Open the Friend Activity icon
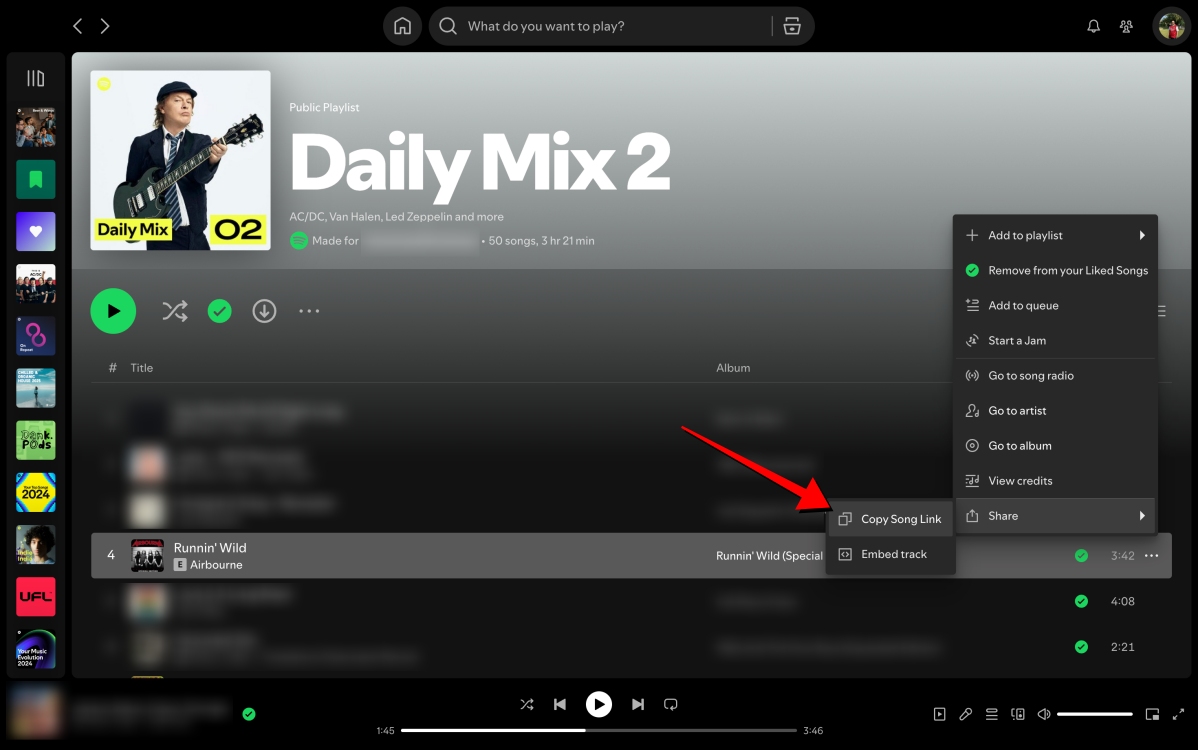The image size is (1198, 750). (x=1126, y=26)
